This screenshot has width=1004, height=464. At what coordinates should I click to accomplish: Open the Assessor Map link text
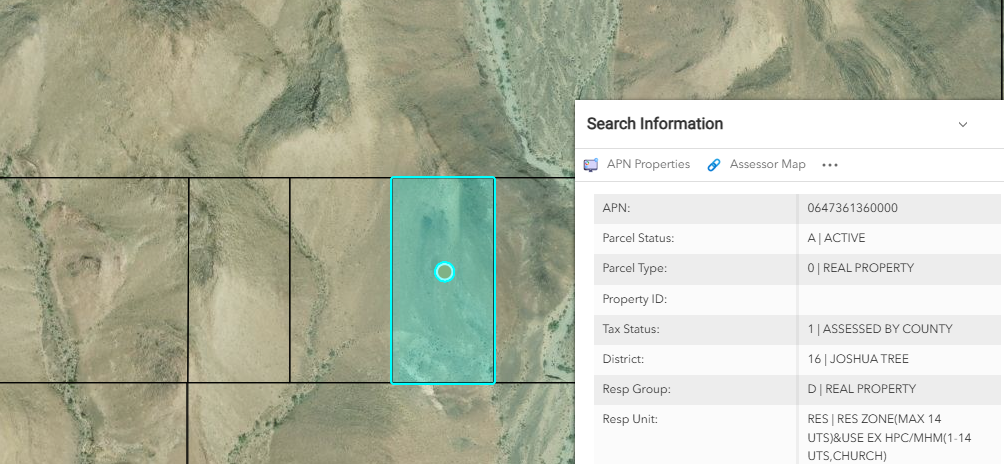[767, 164]
